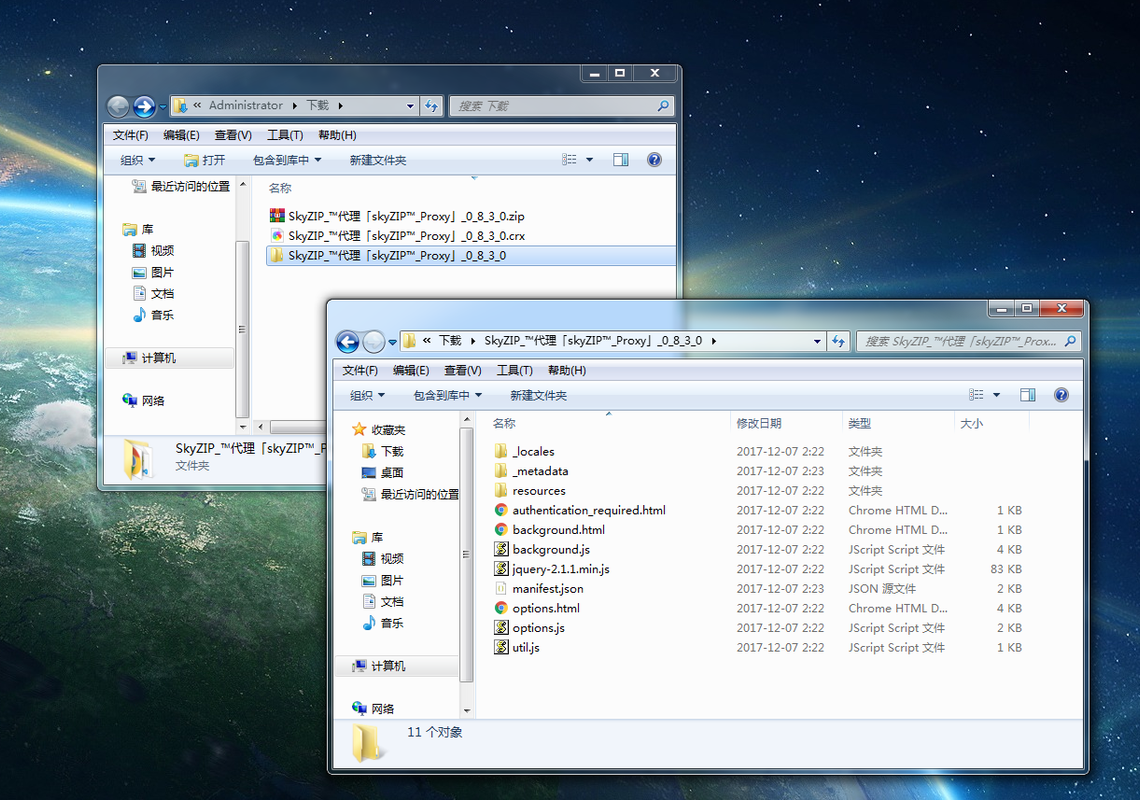Toggle preview pane in front window toolbar
This screenshot has width=1140, height=800.
click(1027, 395)
